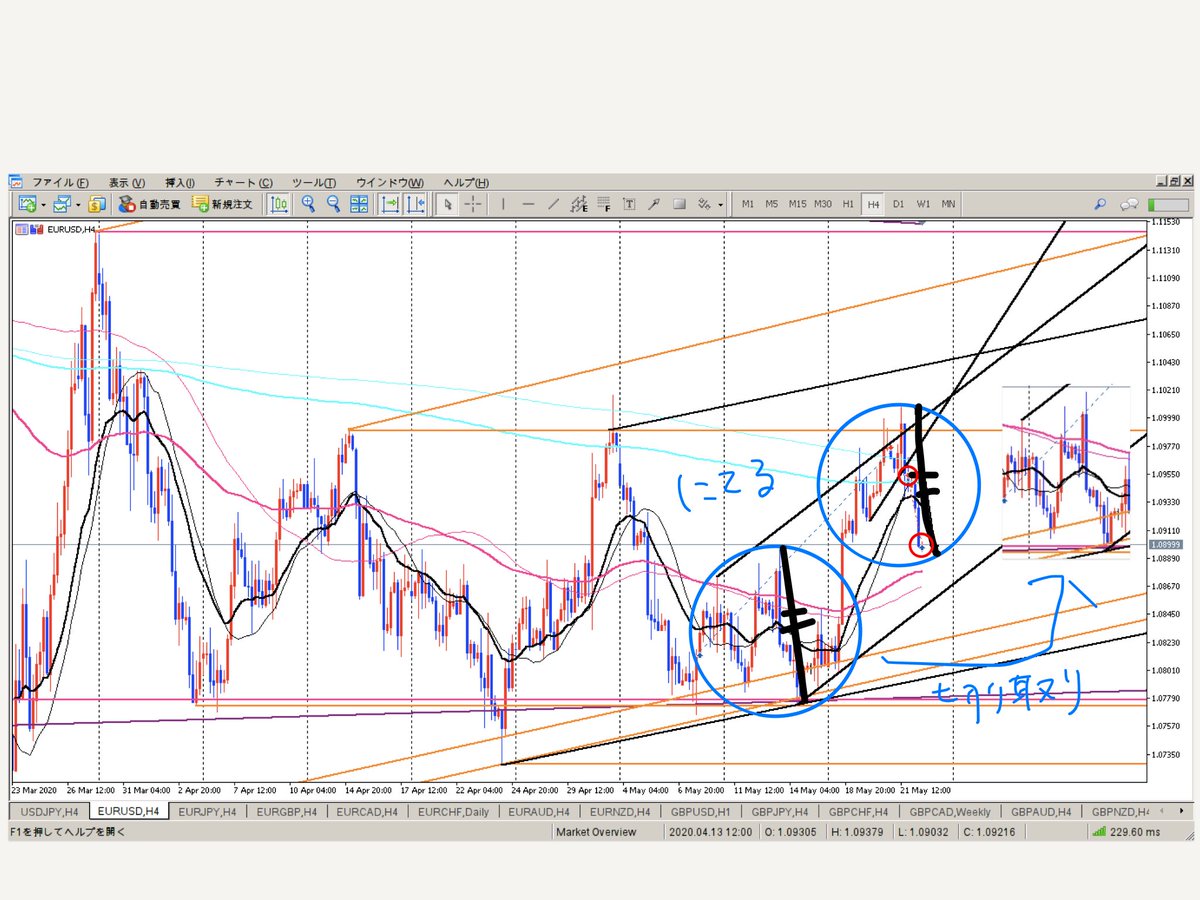Toggle 自動売買 auto trading
Screen dimensions: 1200x900
click(x=149, y=204)
